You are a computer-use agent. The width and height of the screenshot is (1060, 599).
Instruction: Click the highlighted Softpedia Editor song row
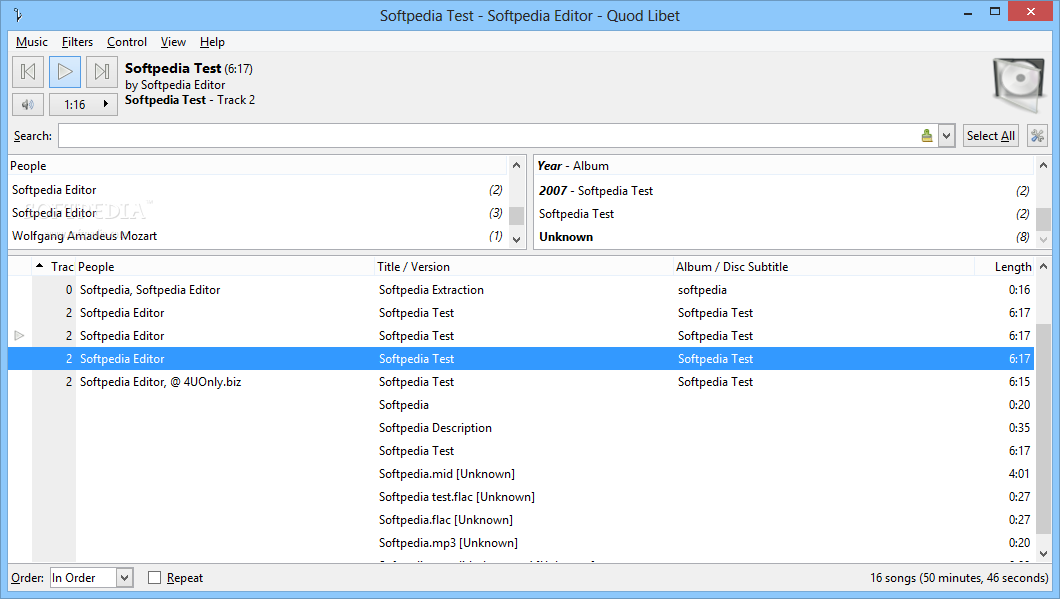(521, 359)
